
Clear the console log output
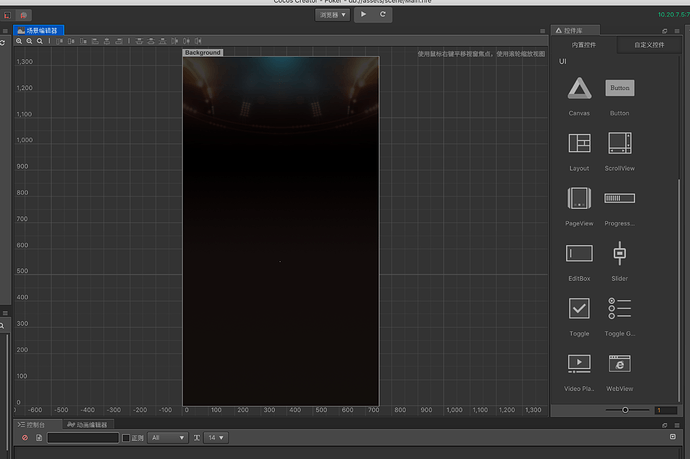25,437
